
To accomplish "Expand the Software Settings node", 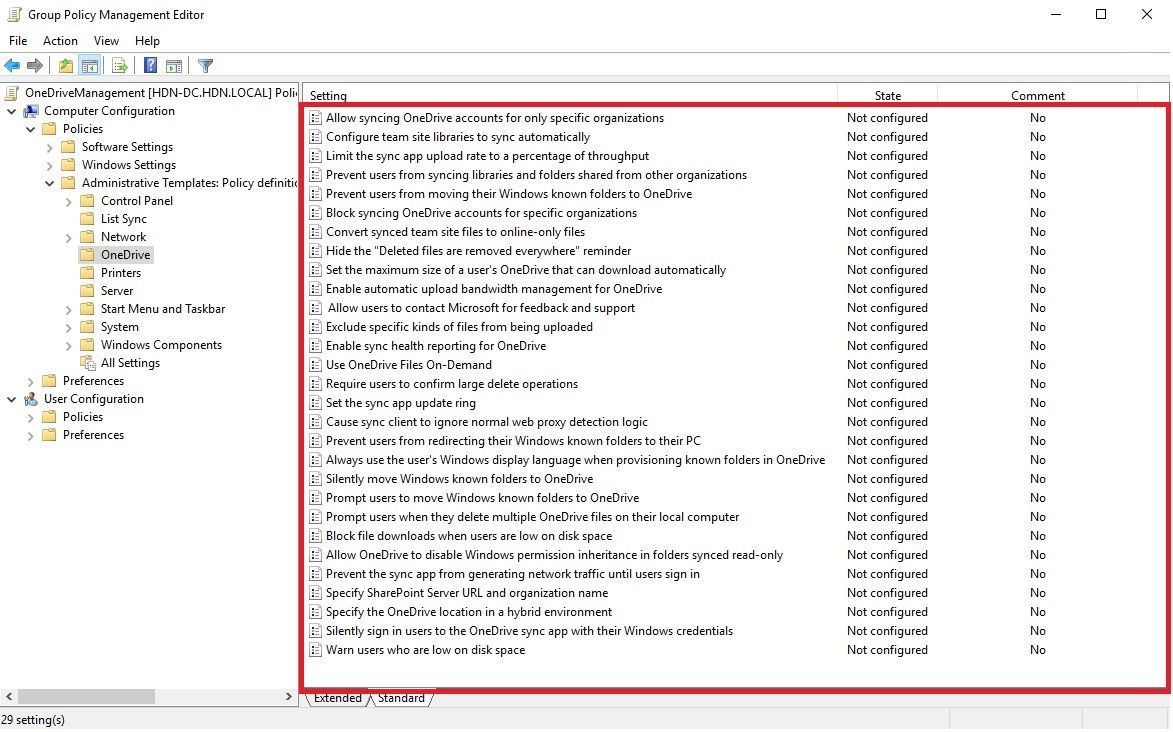I will (49, 147).
